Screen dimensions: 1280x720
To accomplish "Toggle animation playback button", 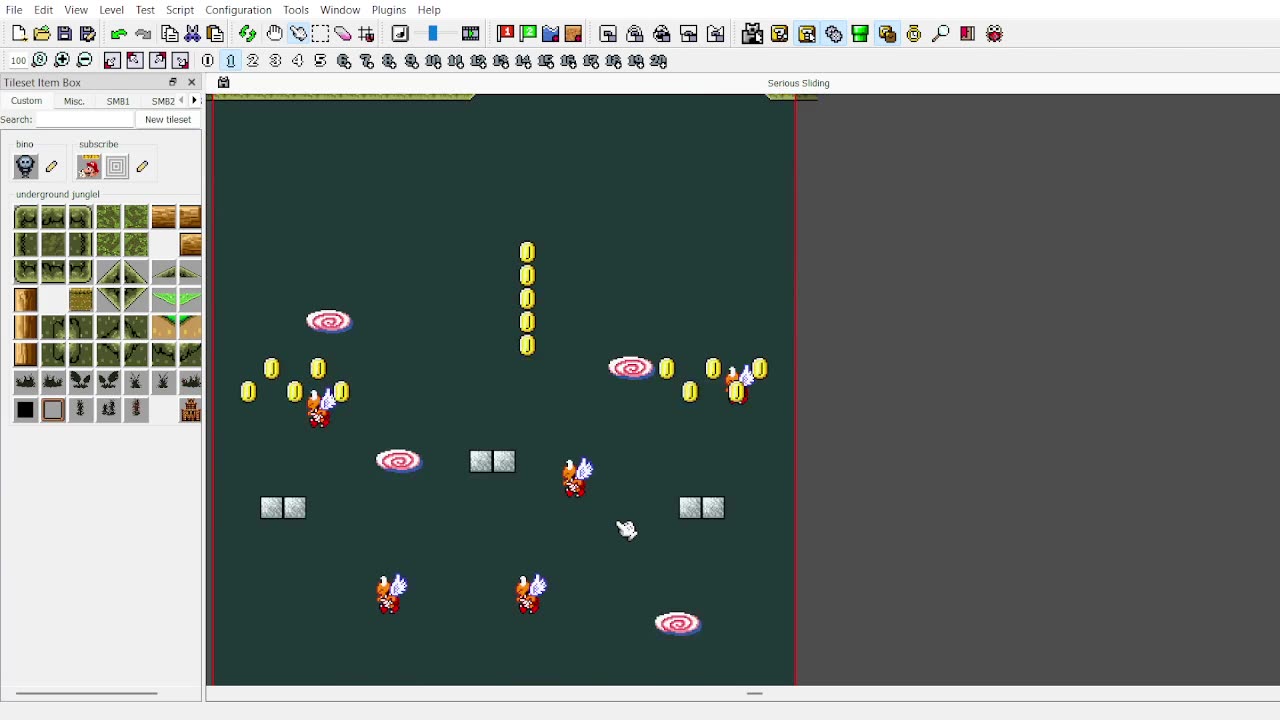I will pos(400,34).
